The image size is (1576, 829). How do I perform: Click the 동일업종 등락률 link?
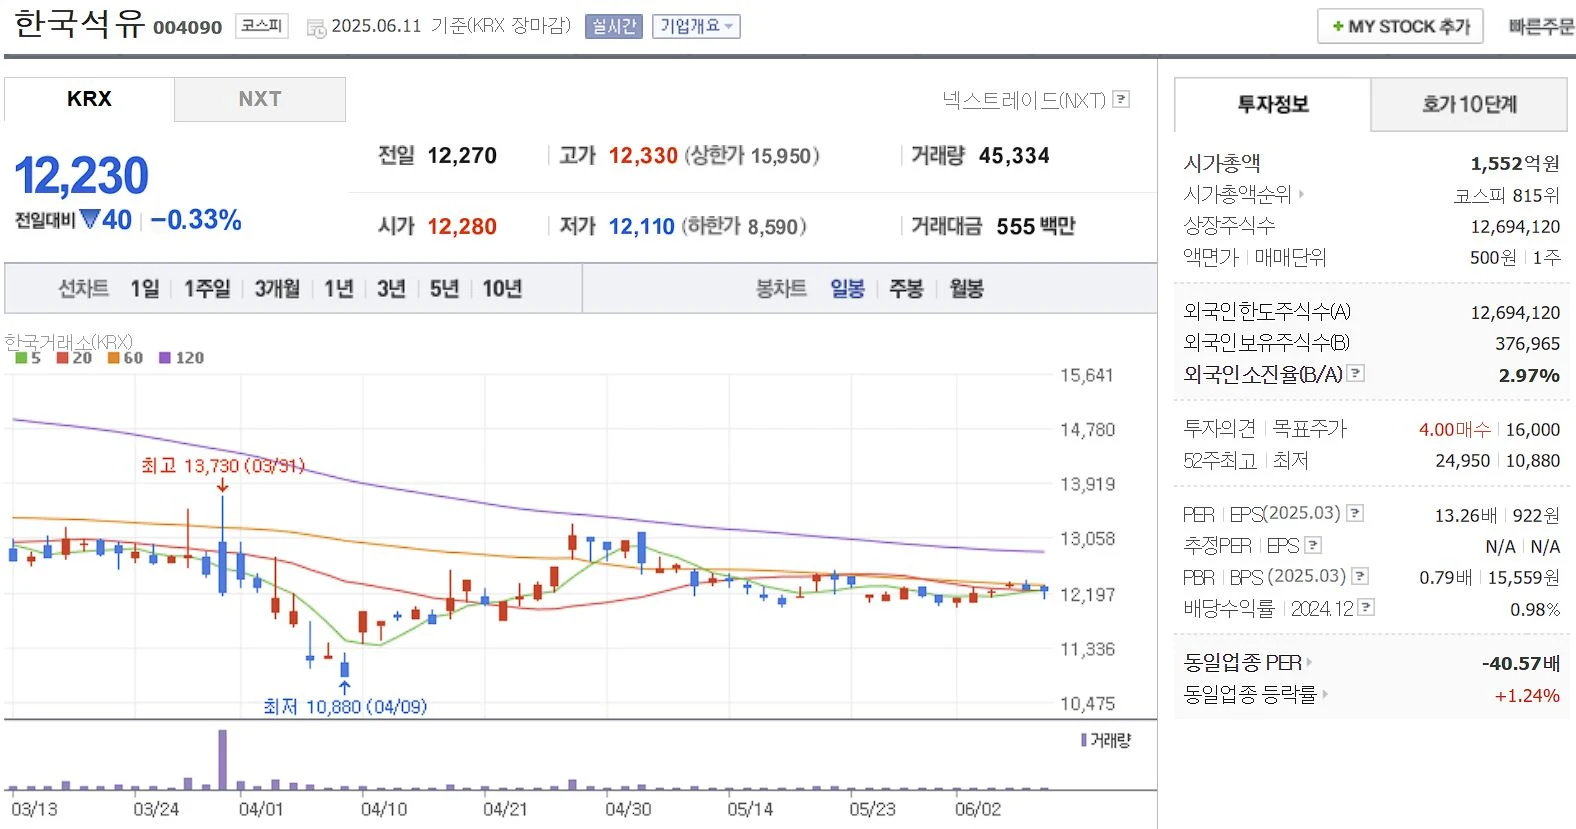coord(1250,694)
